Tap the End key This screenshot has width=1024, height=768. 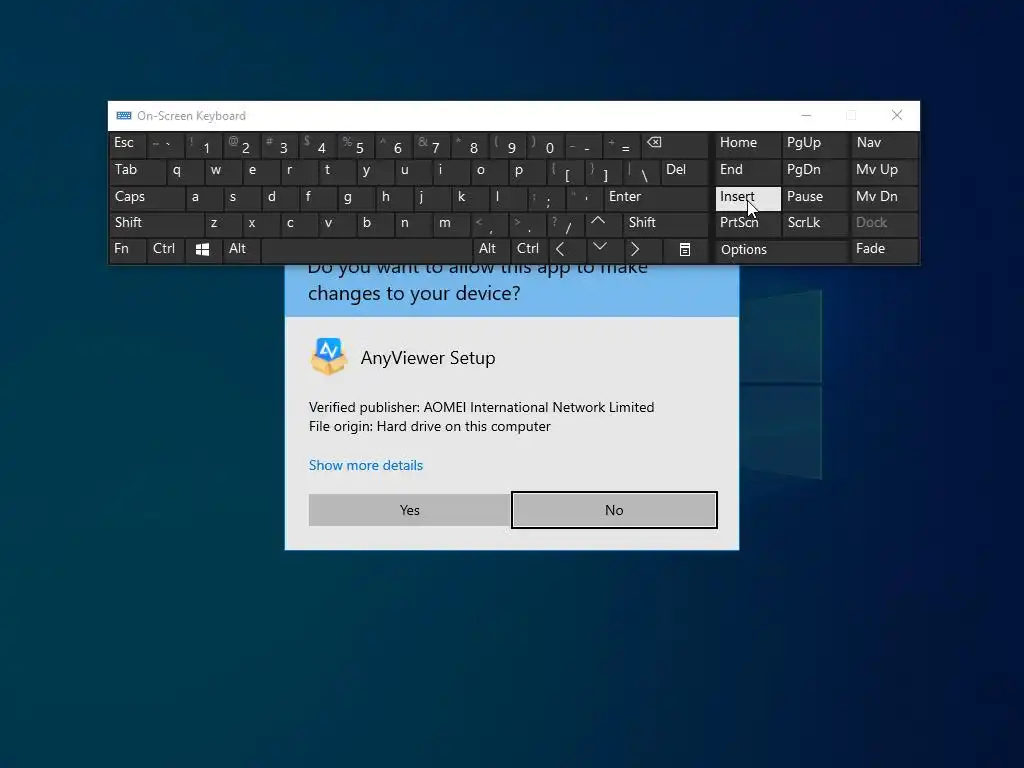click(748, 170)
